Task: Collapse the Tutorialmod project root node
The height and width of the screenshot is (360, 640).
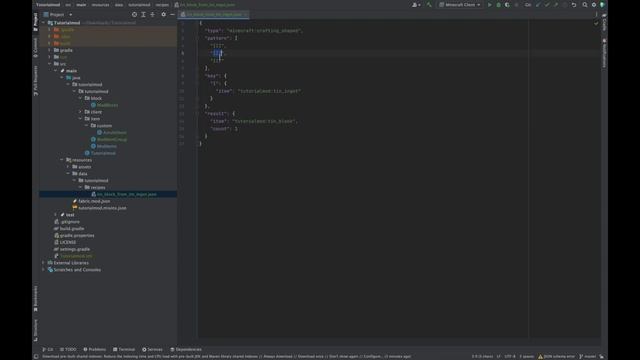Action: tap(44, 23)
